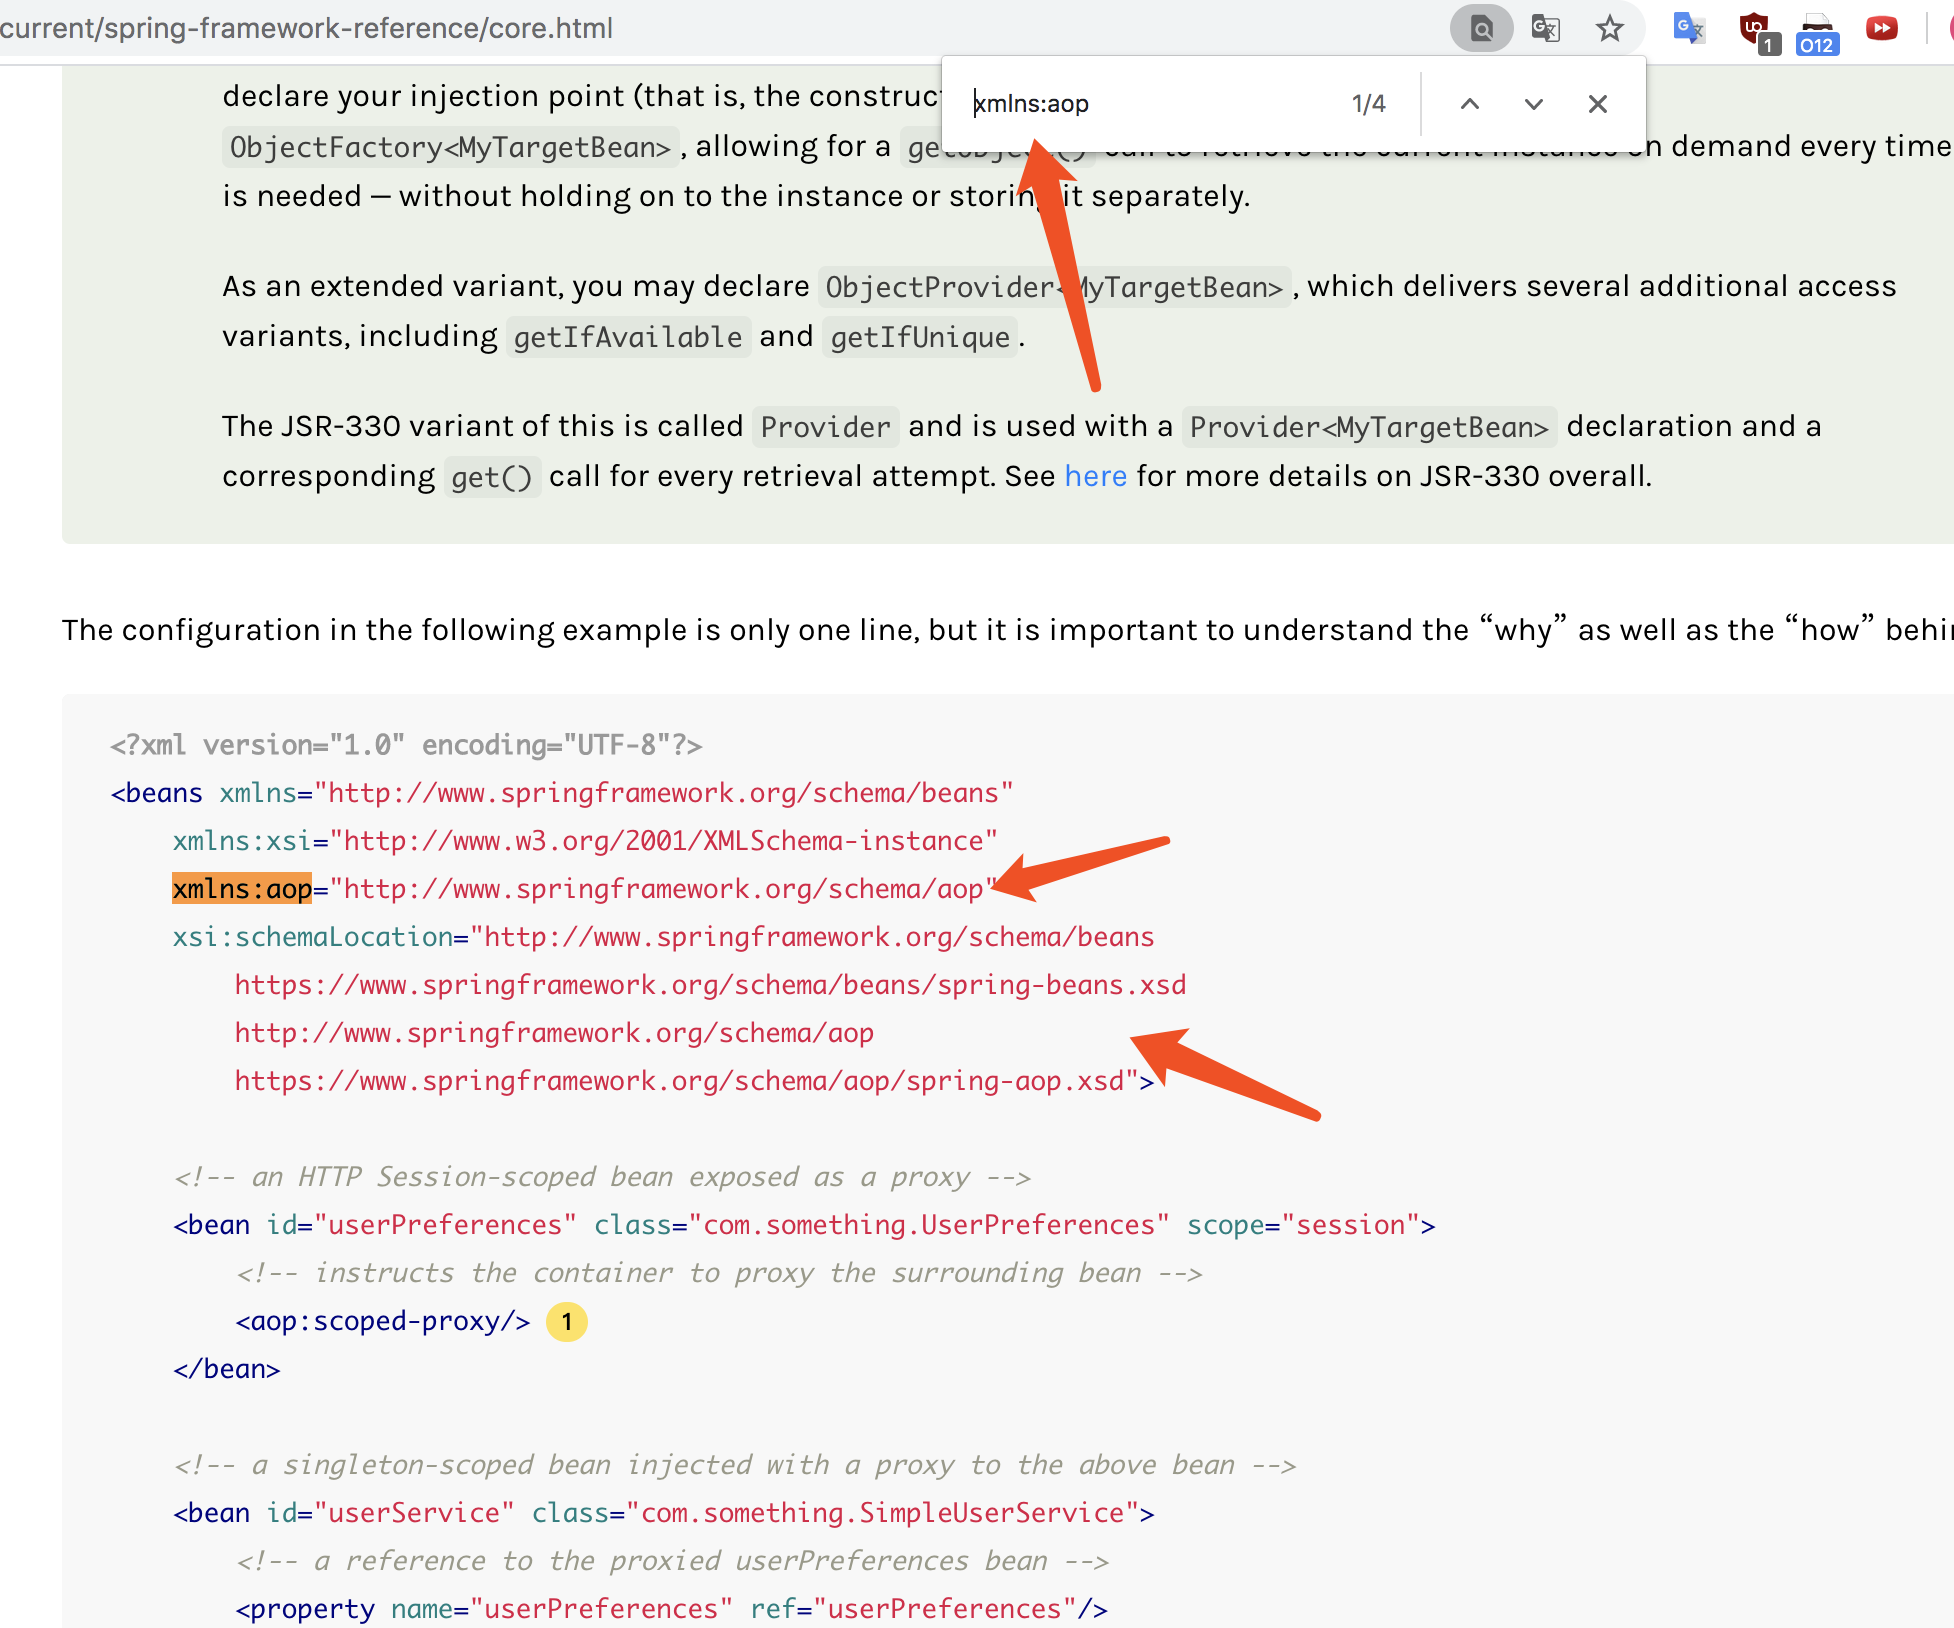Click the find-in-page search icon in address bar
This screenshot has height=1628, width=1954.
[1481, 28]
